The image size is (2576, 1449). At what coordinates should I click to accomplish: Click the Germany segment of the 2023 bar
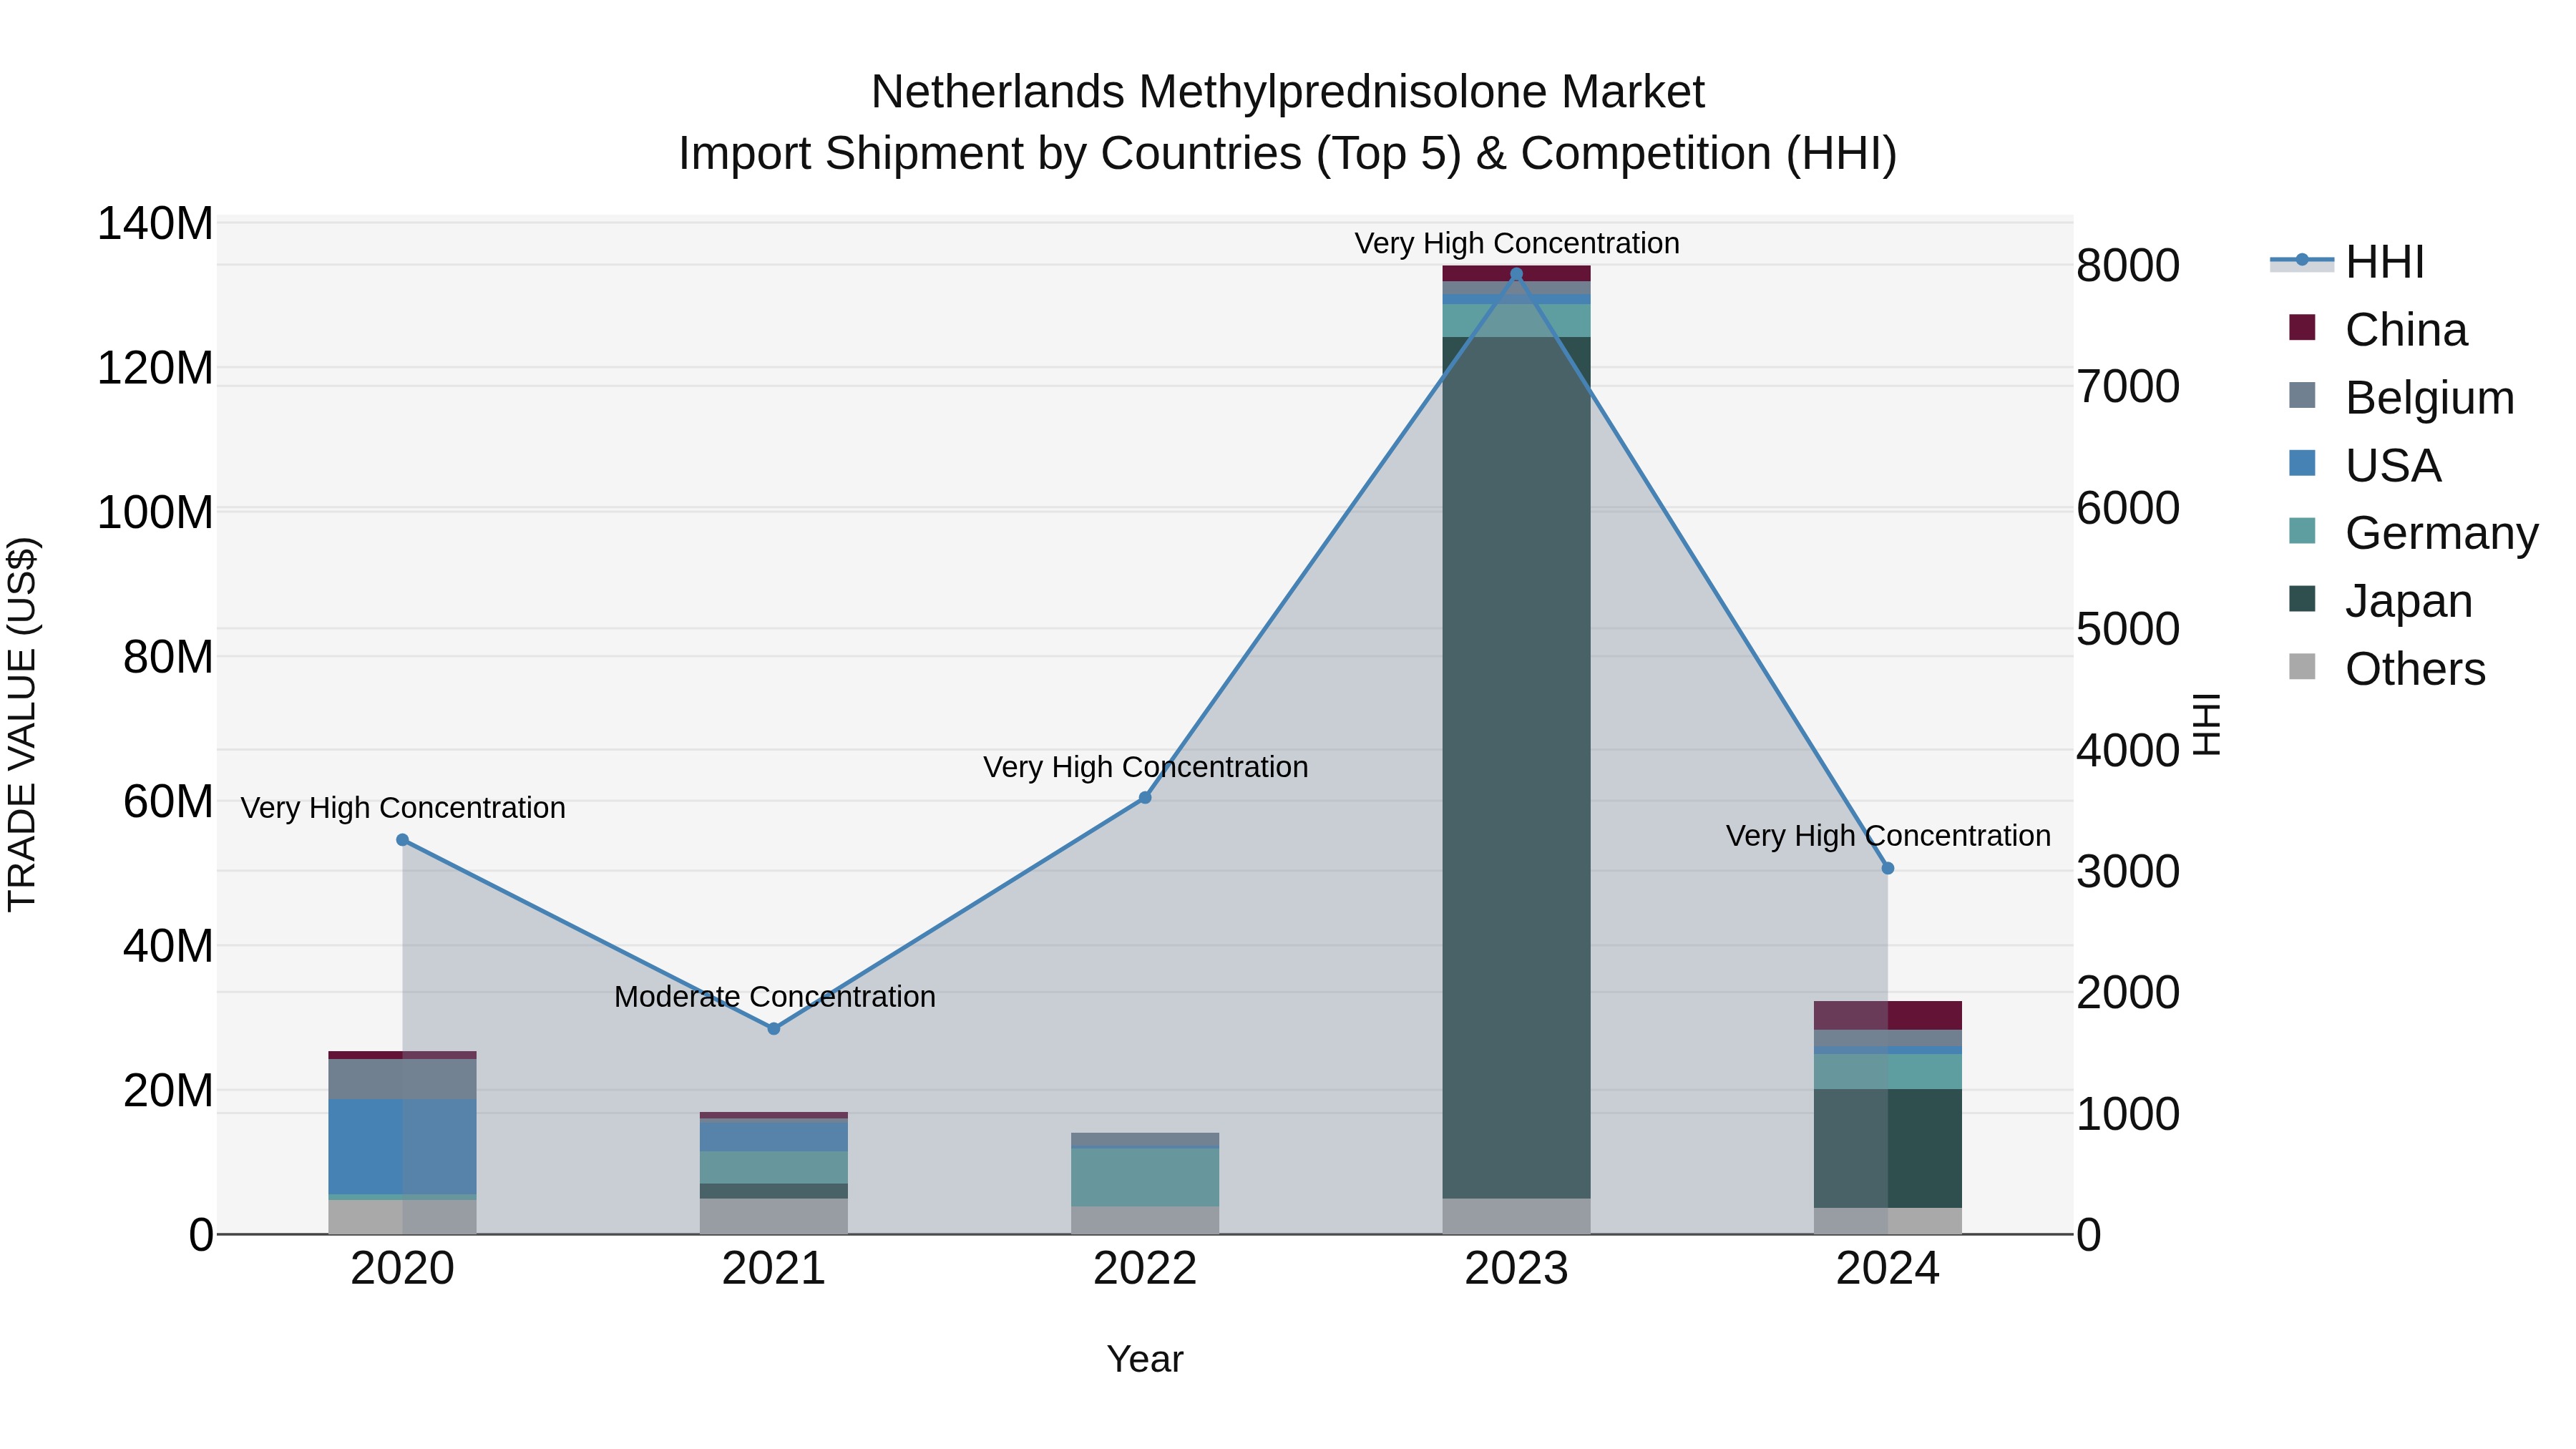point(1516,320)
